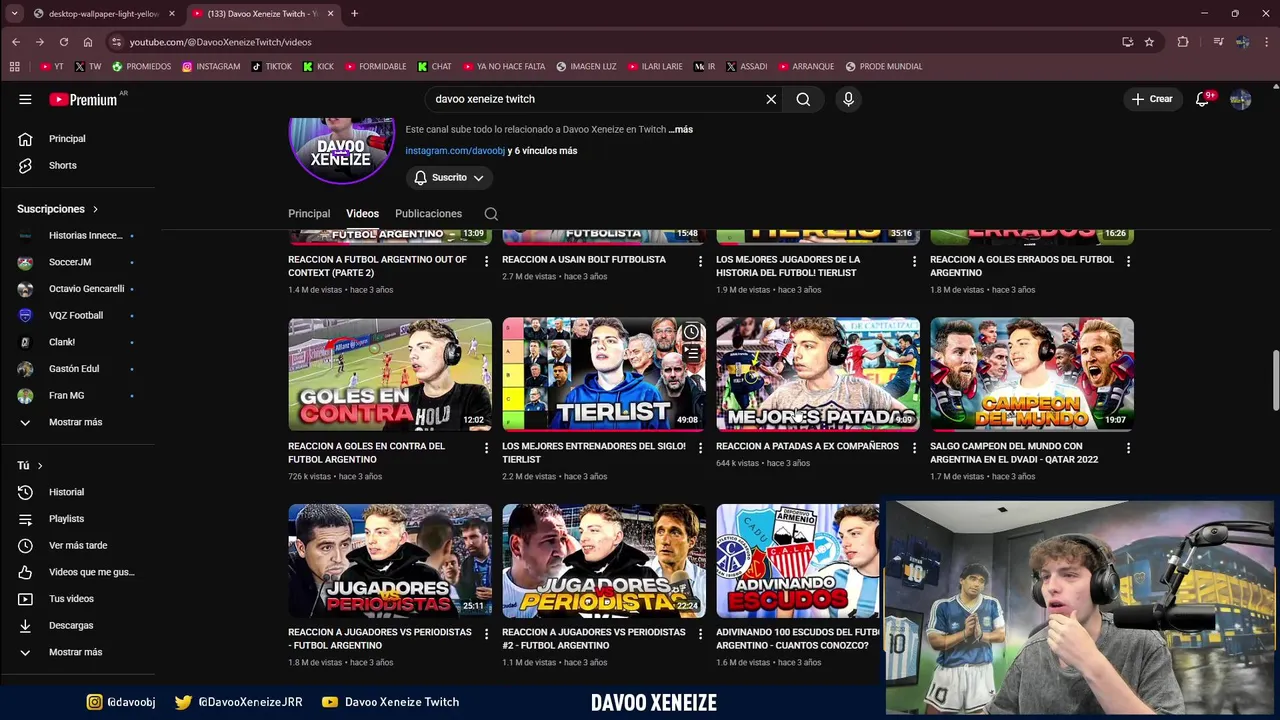Open options for MEJORES ENTRENADORES TIERLIST video
This screenshot has width=1280, height=720.
tap(700, 448)
